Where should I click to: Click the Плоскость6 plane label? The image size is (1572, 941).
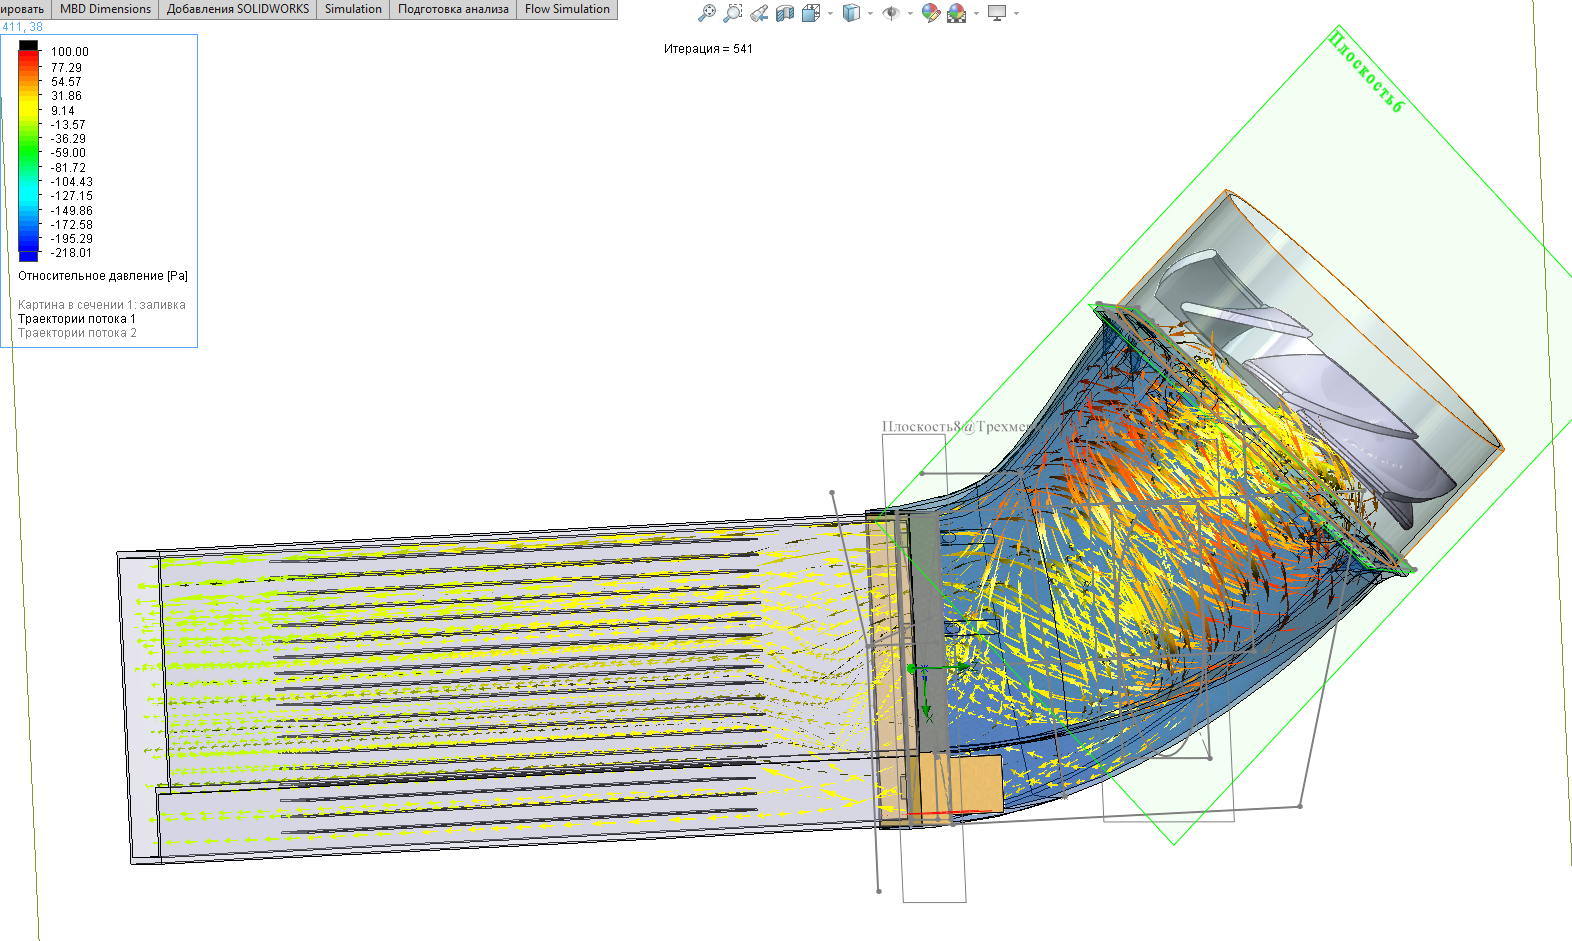(x=1366, y=71)
